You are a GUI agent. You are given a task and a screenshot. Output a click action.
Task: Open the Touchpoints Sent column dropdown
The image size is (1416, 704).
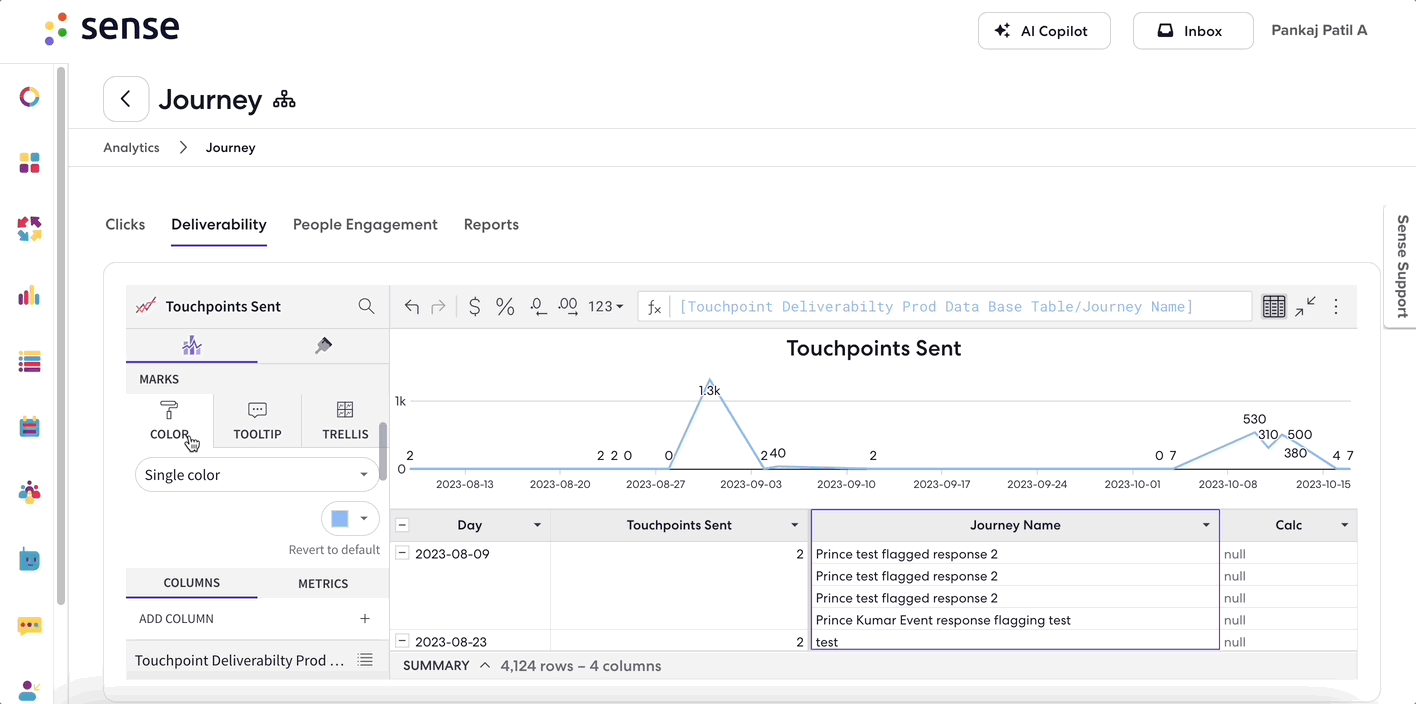[795, 525]
